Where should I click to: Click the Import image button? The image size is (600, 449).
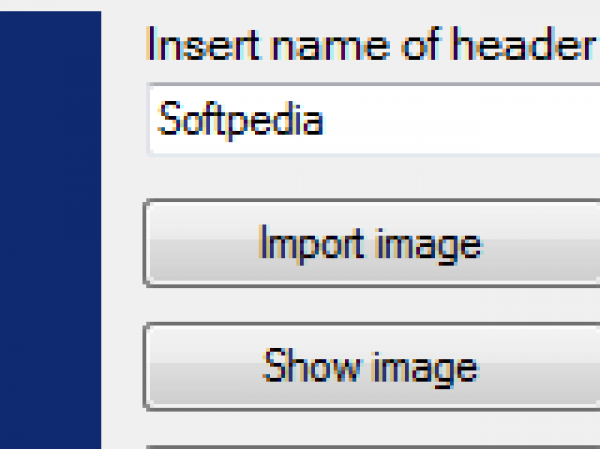pyautogui.click(x=370, y=244)
